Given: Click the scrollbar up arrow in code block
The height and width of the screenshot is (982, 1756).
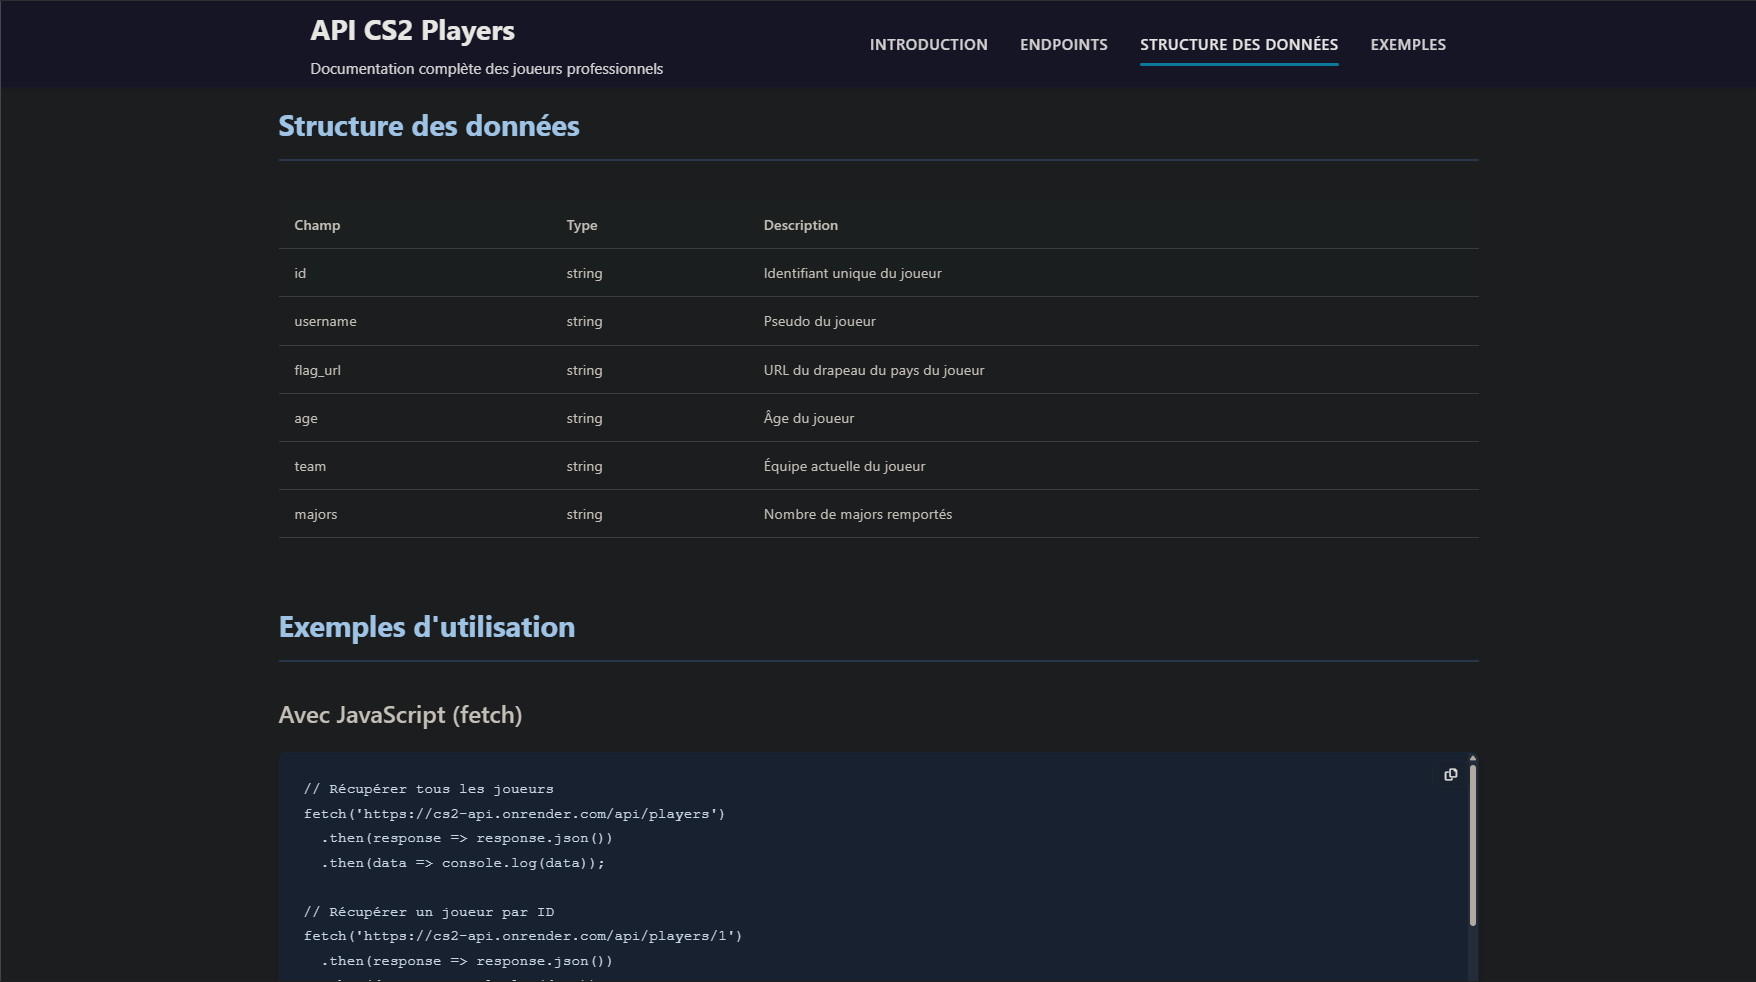Looking at the screenshot, I should pyautogui.click(x=1472, y=758).
